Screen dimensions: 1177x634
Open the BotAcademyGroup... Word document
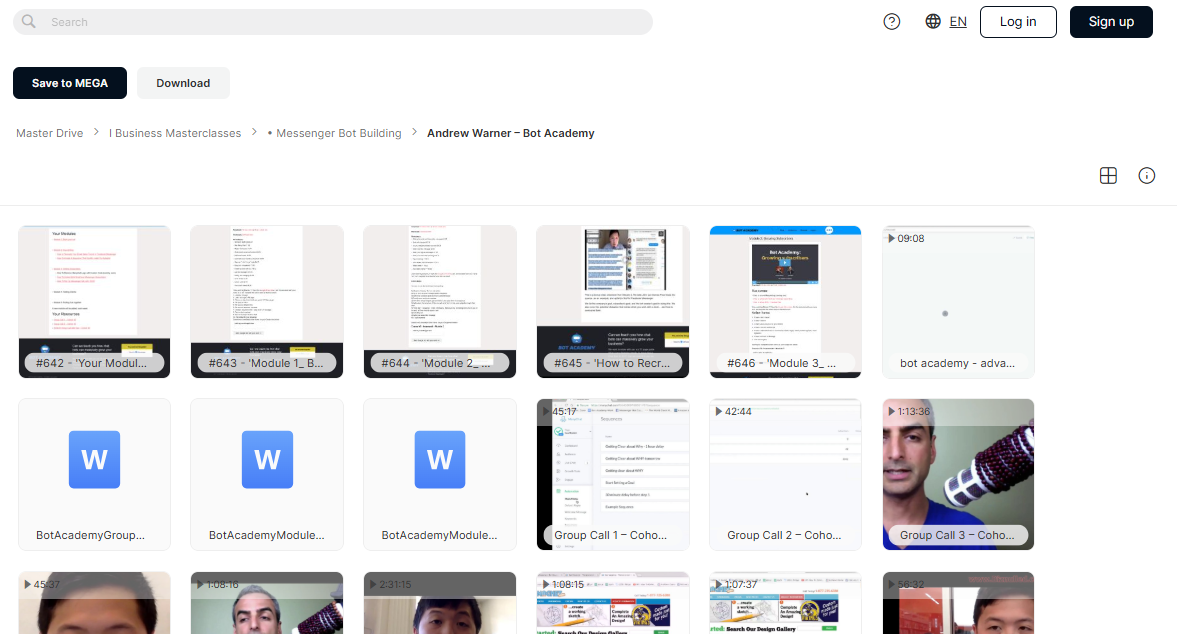pos(95,474)
